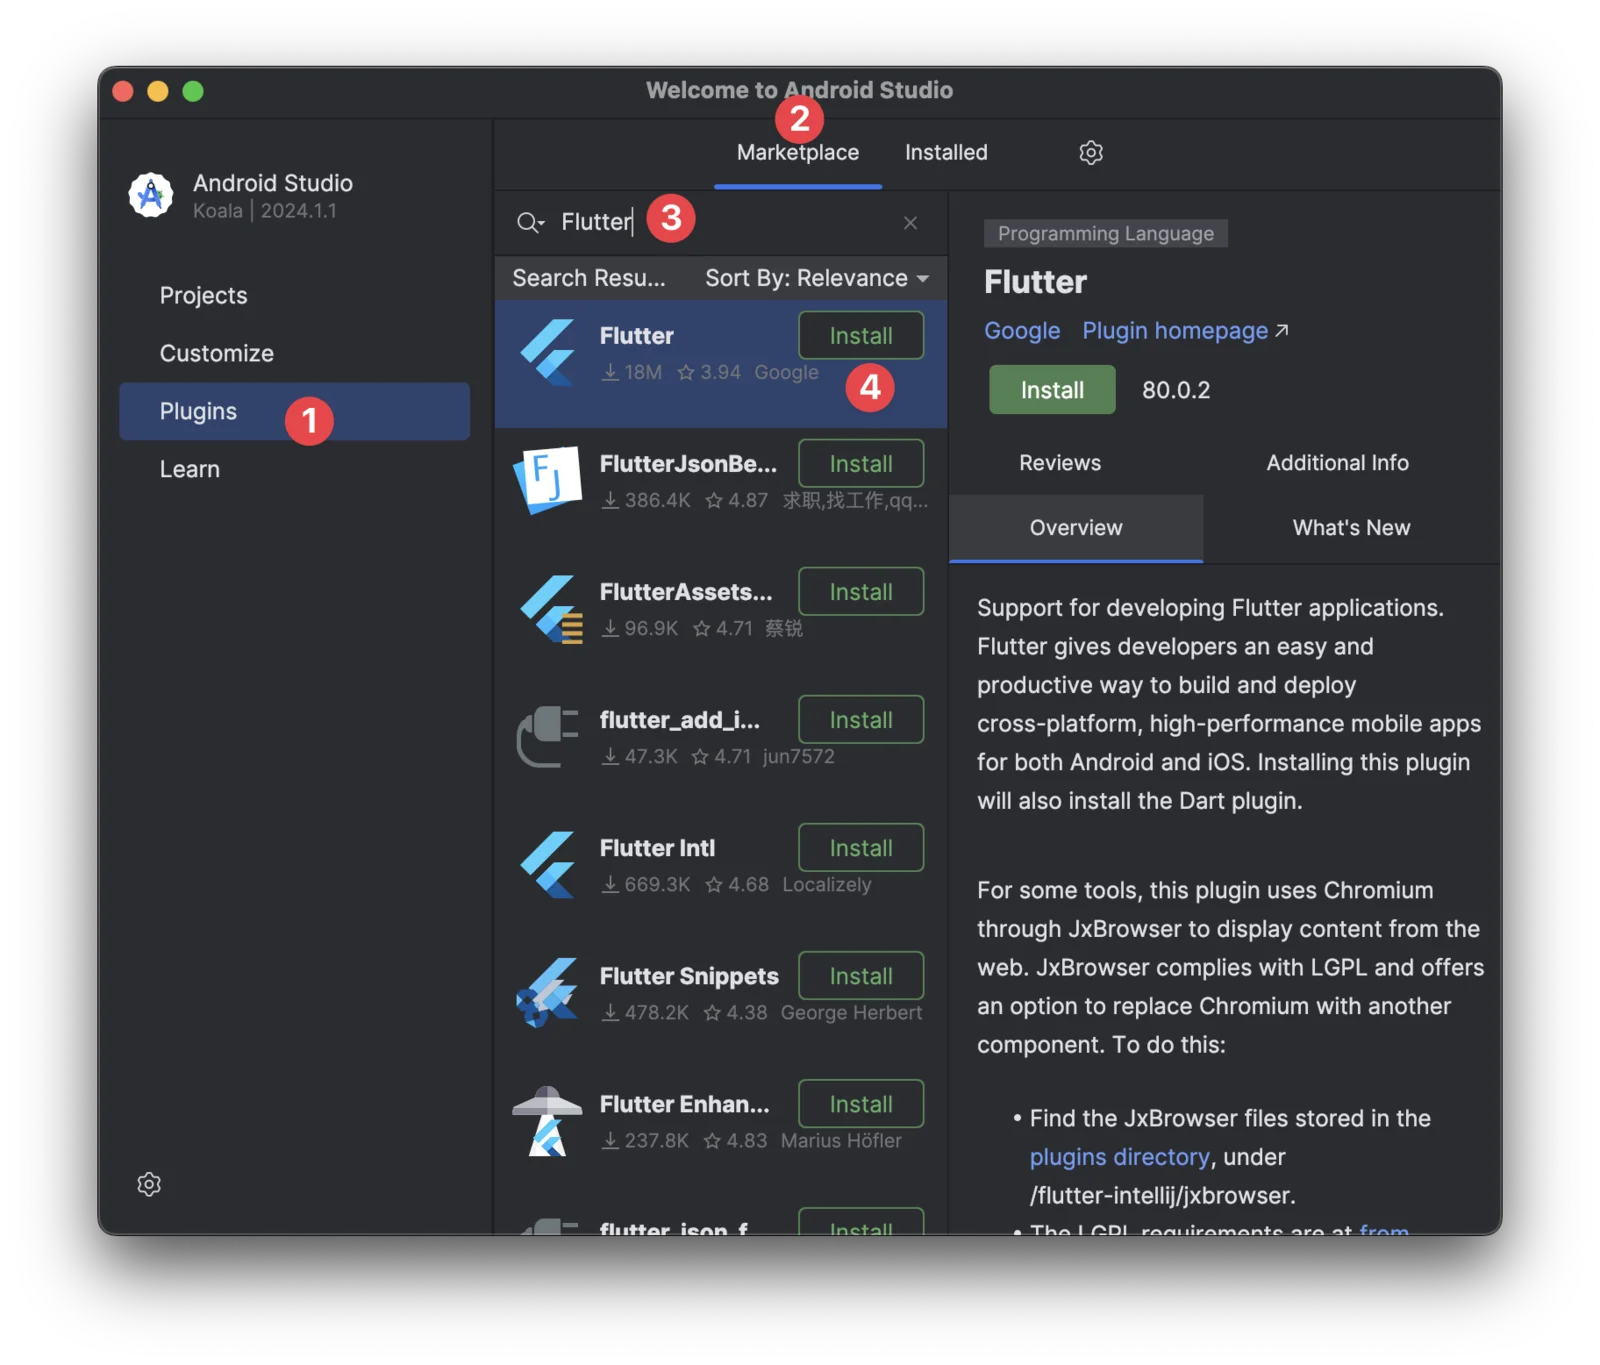Click the Flutter Snippets plugin name
The image size is (1600, 1365).
[x=689, y=976]
